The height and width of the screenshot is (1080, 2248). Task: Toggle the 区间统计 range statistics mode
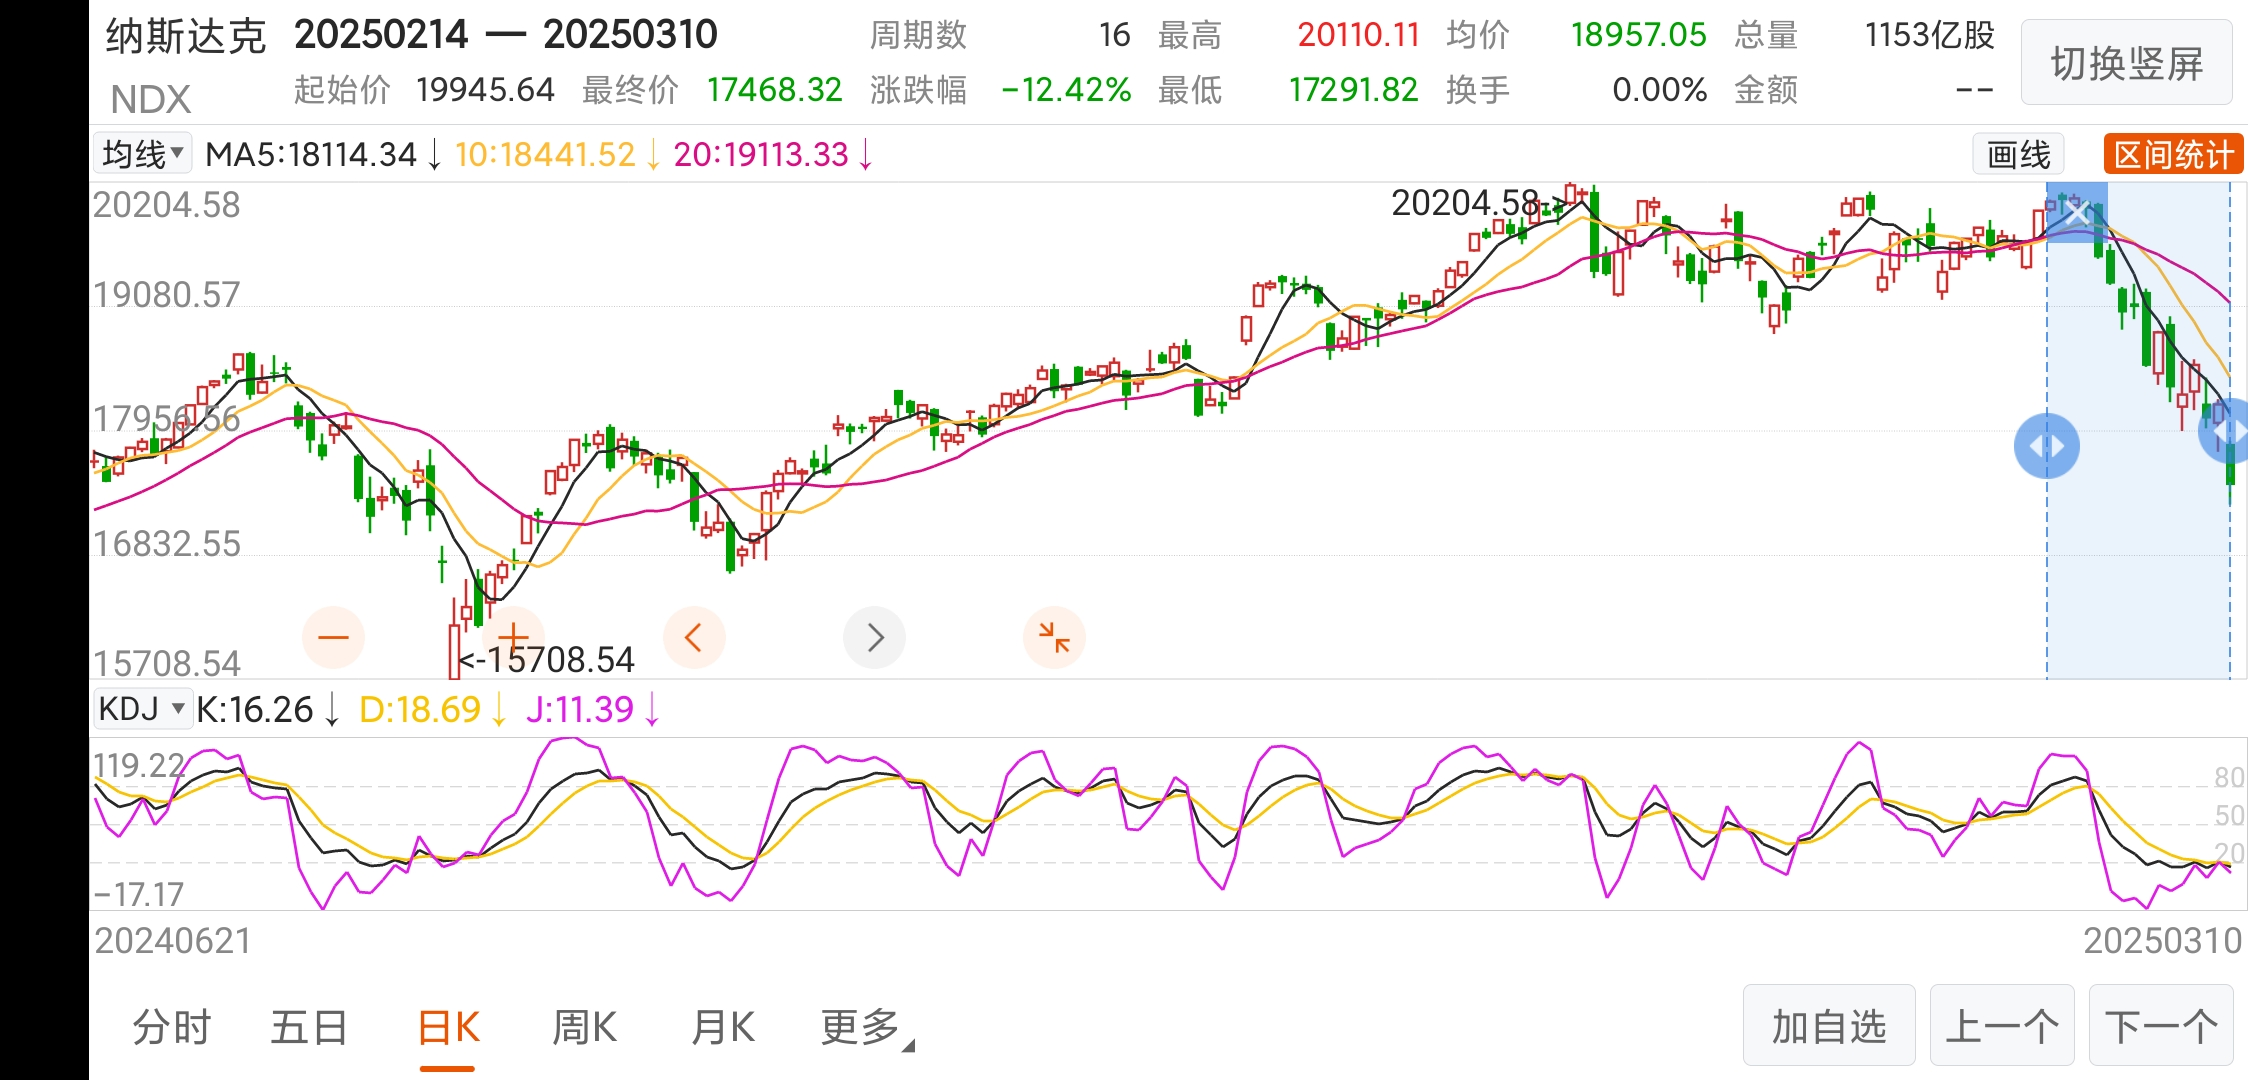pyautogui.click(x=2173, y=155)
